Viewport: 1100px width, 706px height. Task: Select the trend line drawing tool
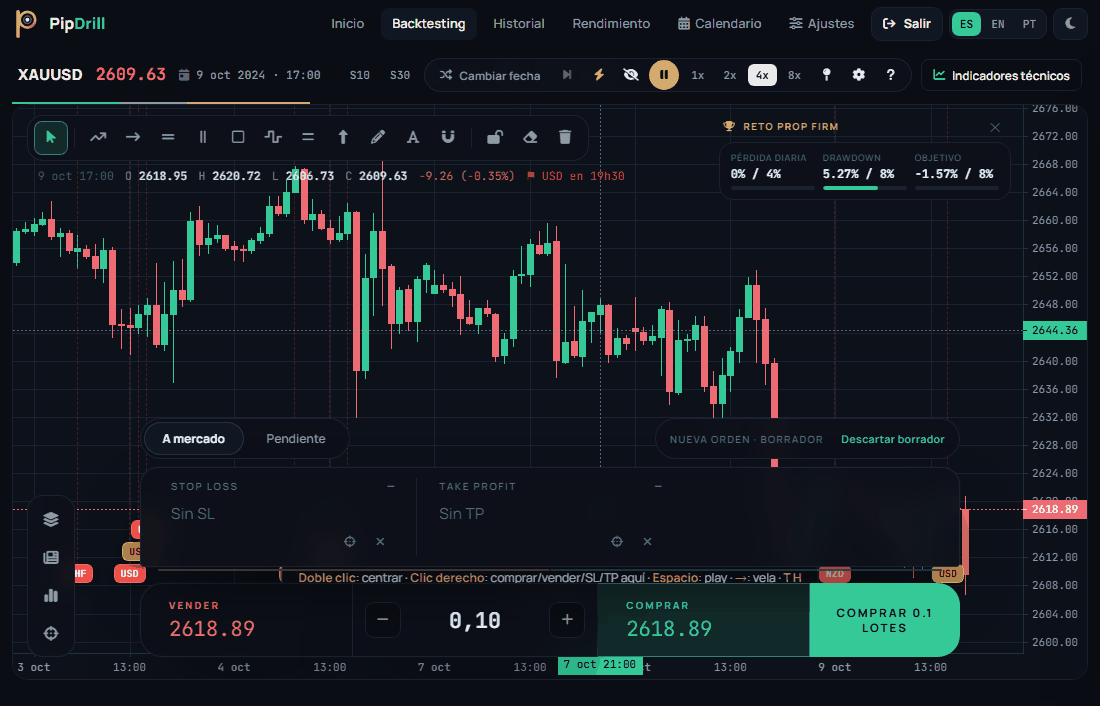pos(98,138)
